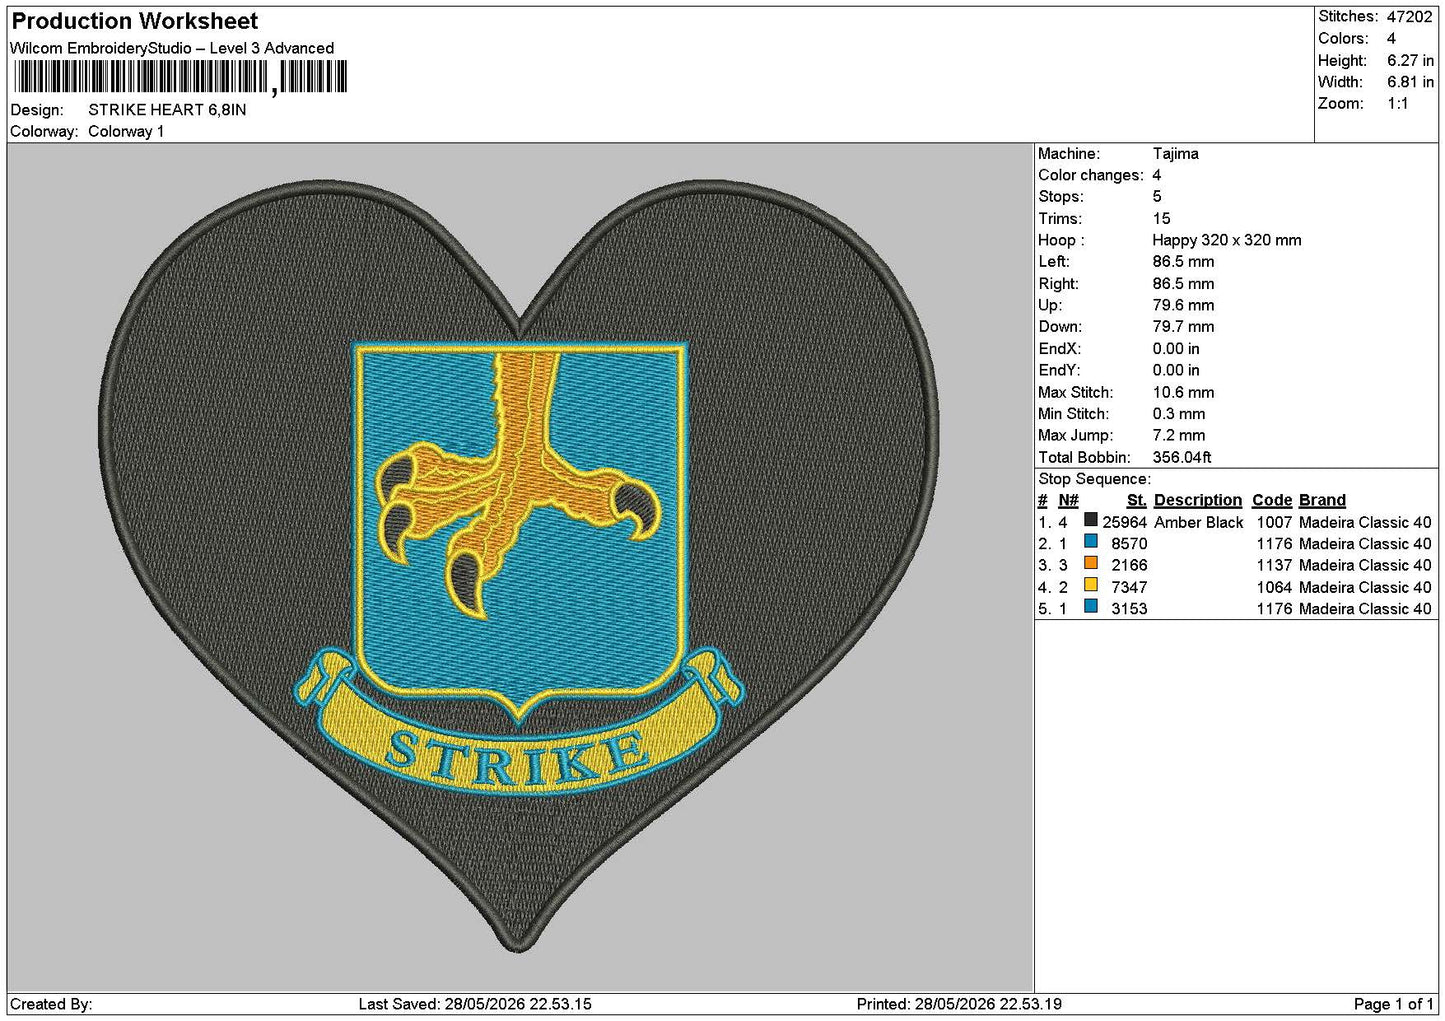Click the 'St.' column header

tap(1136, 501)
